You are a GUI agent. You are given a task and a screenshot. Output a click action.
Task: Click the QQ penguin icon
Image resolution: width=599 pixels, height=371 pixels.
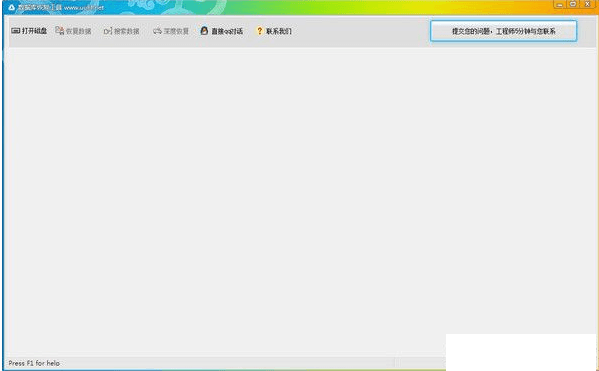(x=204, y=31)
